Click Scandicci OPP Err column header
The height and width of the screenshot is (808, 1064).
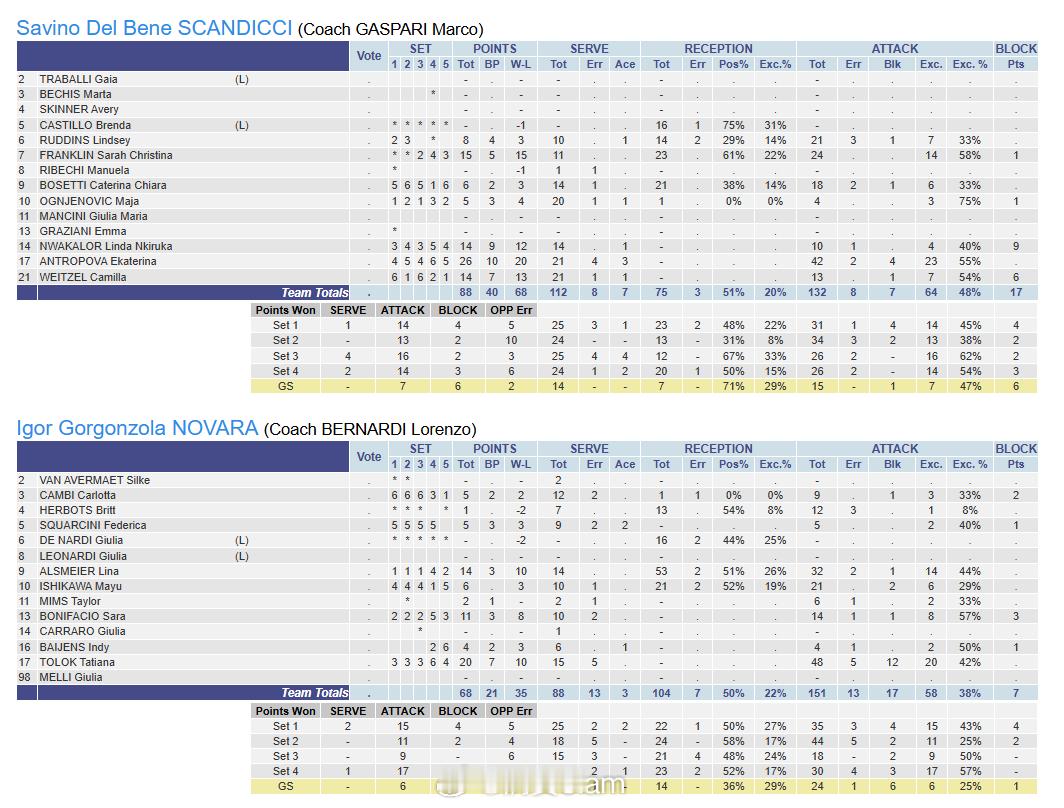[x=511, y=310]
